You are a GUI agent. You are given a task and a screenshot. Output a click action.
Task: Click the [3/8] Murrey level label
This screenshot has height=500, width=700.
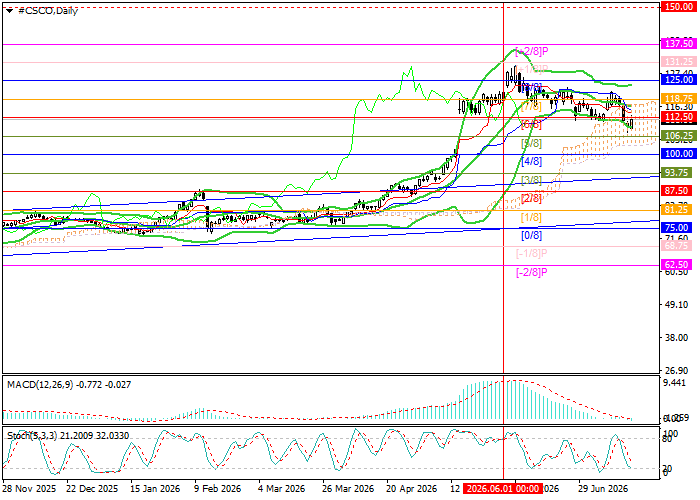(x=531, y=180)
